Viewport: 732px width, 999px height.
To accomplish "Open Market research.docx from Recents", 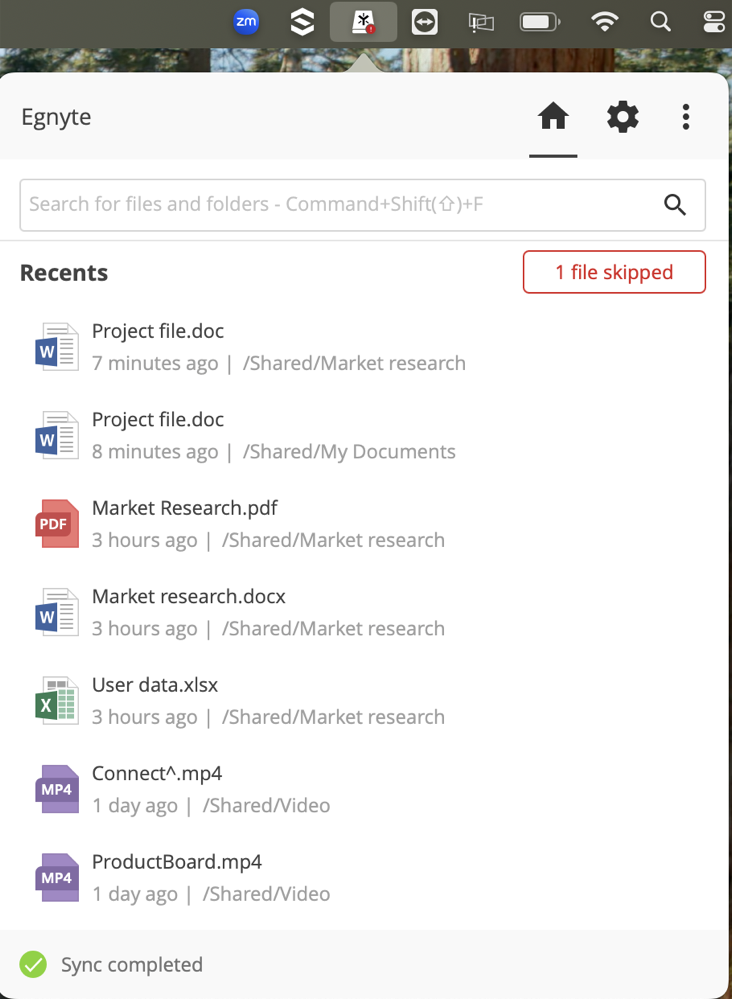I will point(188,596).
